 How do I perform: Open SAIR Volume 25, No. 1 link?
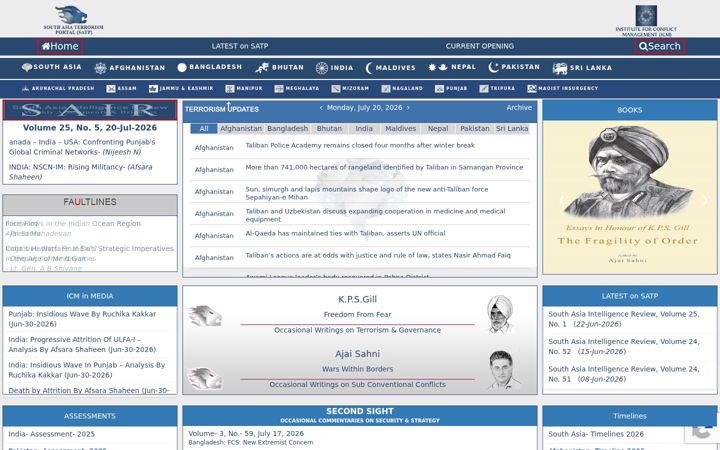624,319
